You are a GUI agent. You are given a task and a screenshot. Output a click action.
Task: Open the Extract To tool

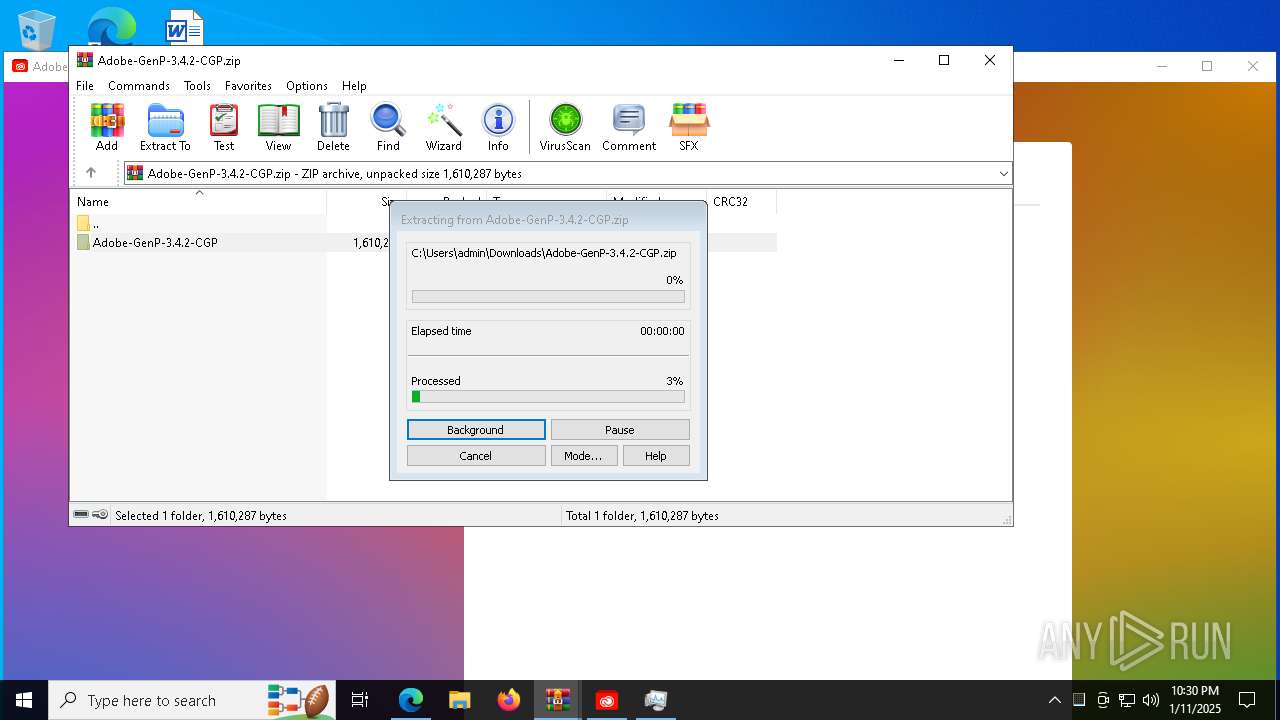point(165,127)
